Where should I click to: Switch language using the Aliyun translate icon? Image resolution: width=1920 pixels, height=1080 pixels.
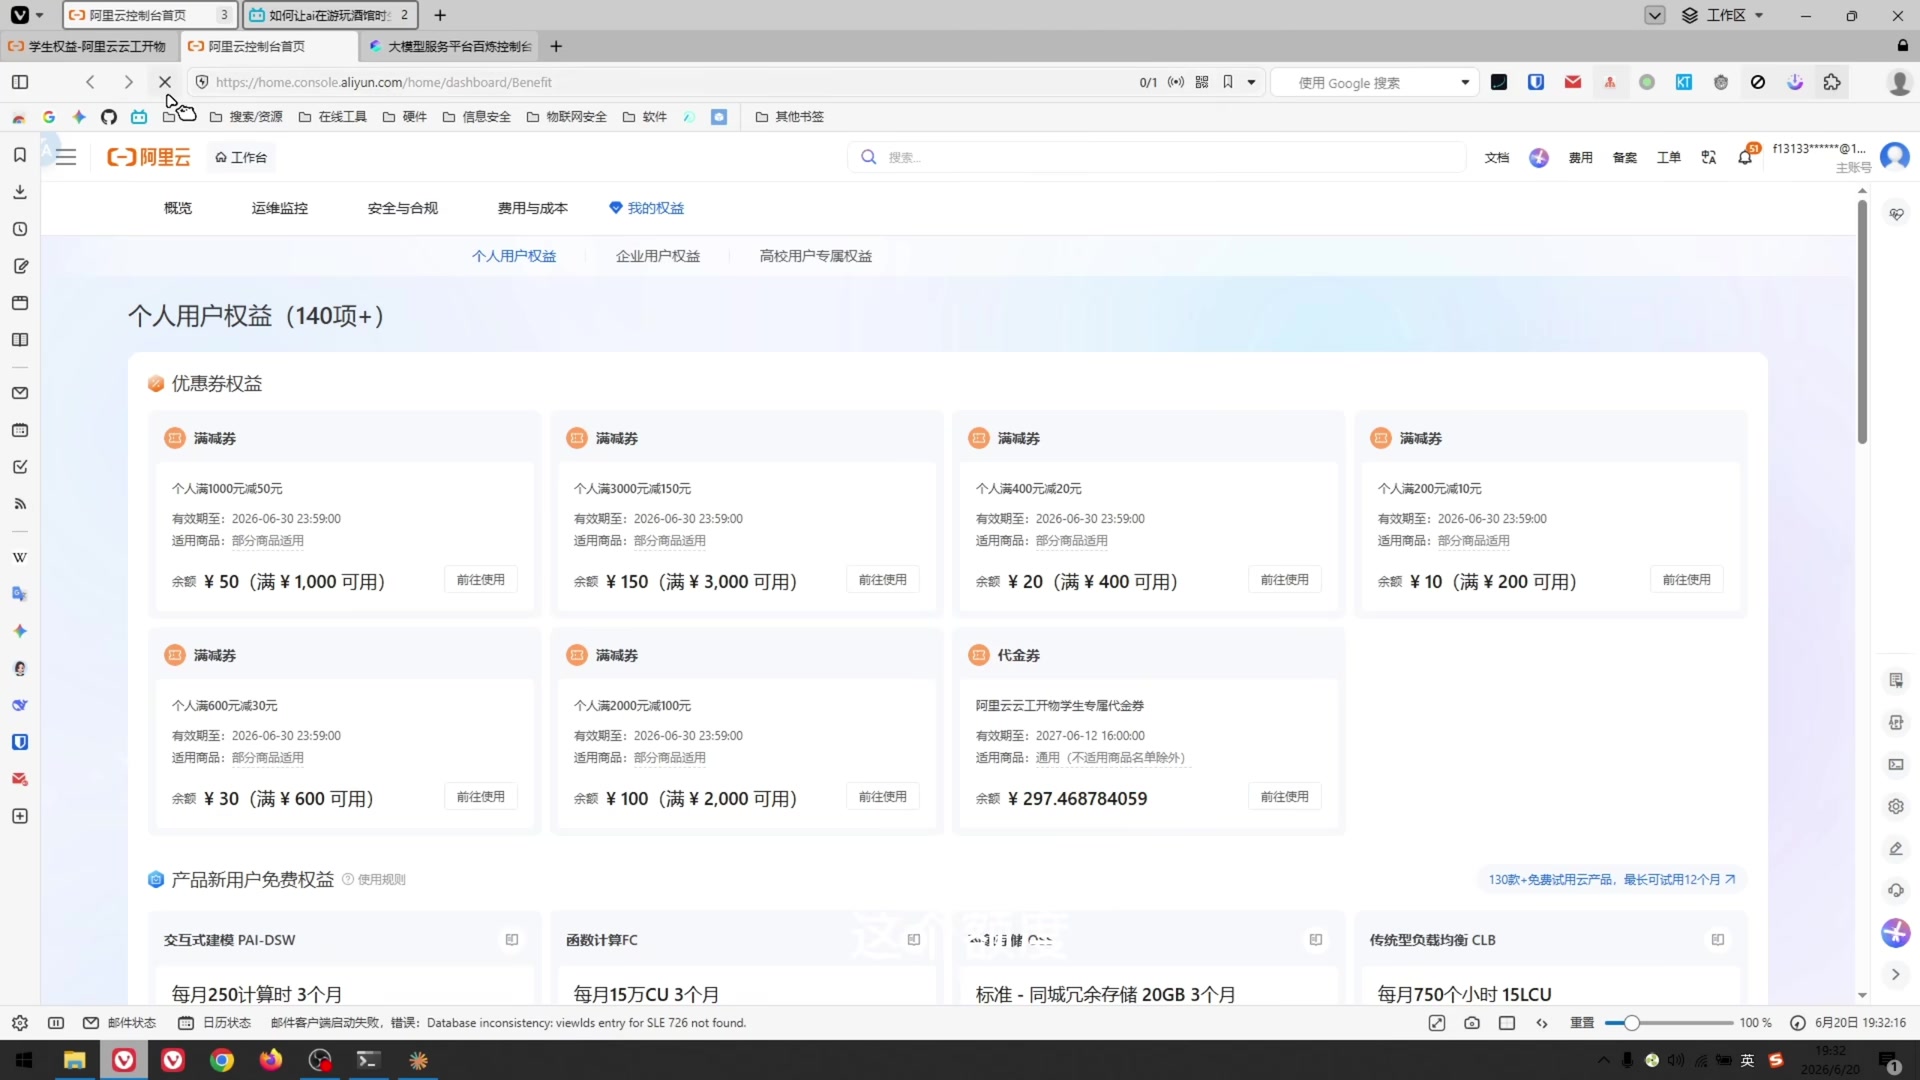point(1709,157)
